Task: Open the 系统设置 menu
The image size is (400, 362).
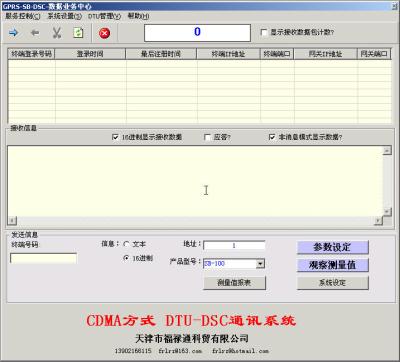Action: 64,16
